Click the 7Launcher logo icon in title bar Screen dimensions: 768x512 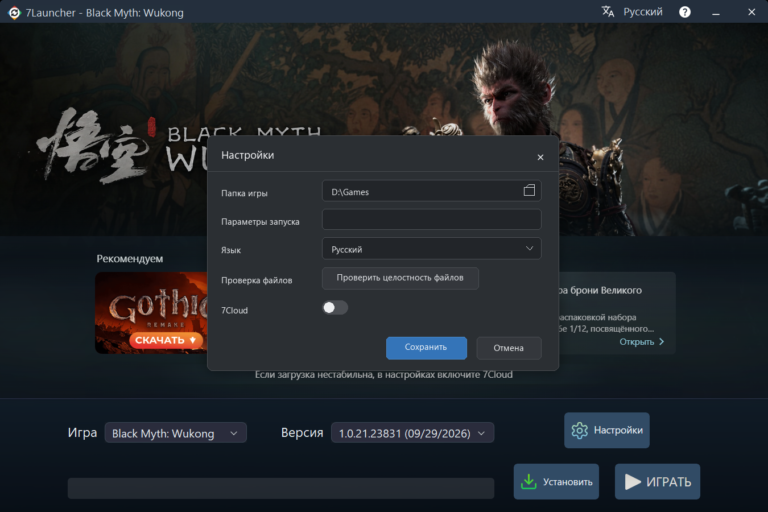coord(14,13)
